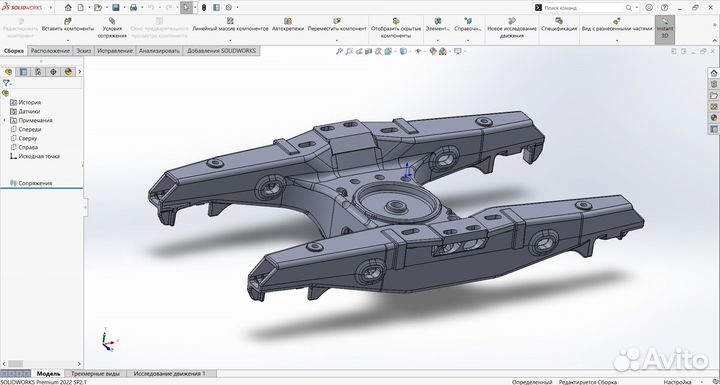This screenshot has height=385, width=720.
Task: Click Отобразить скрытые компоненты
Action: coord(396,28)
